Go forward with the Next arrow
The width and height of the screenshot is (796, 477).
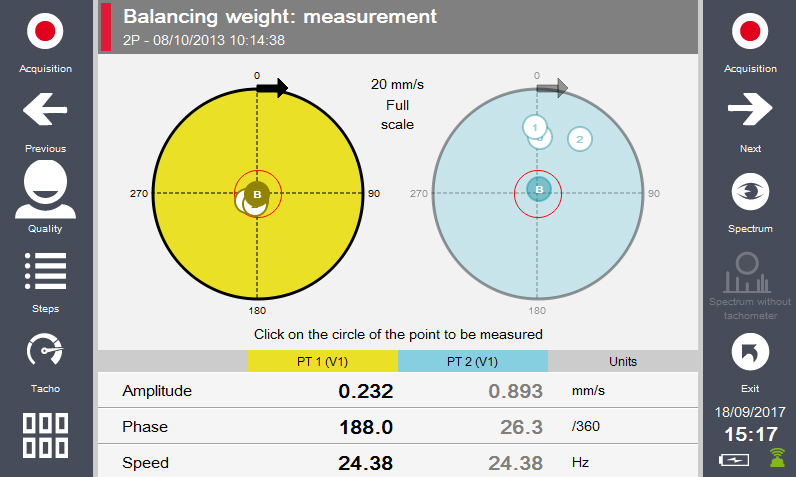[x=750, y=110]
